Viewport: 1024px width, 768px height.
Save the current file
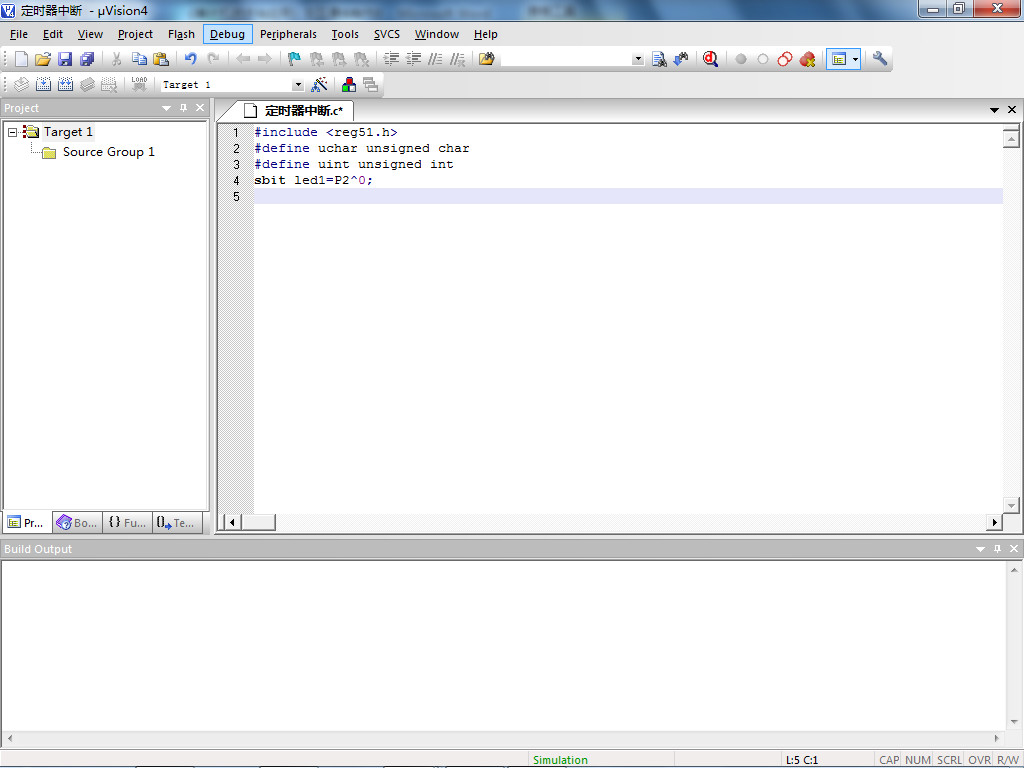pyautogui.click(x=65, y=59)
